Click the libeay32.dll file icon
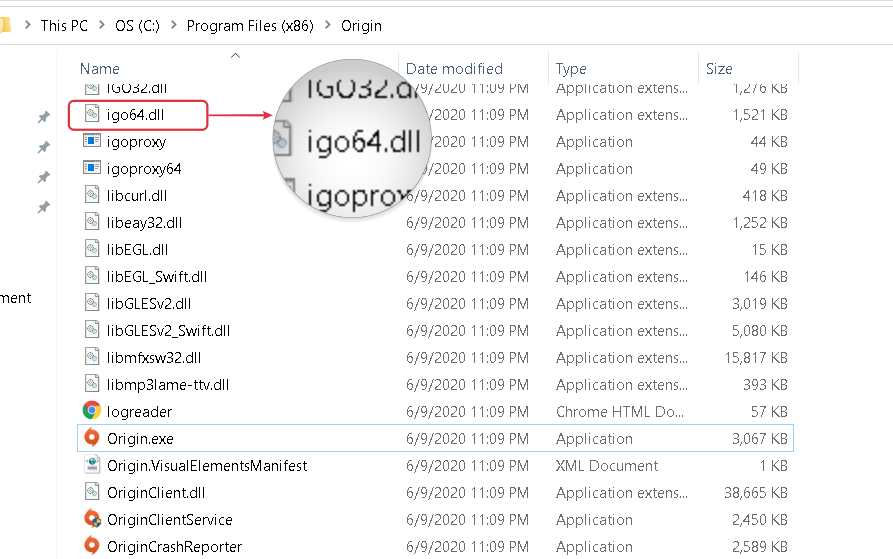Viewport: 893px width, 559px height. (92, 221)
